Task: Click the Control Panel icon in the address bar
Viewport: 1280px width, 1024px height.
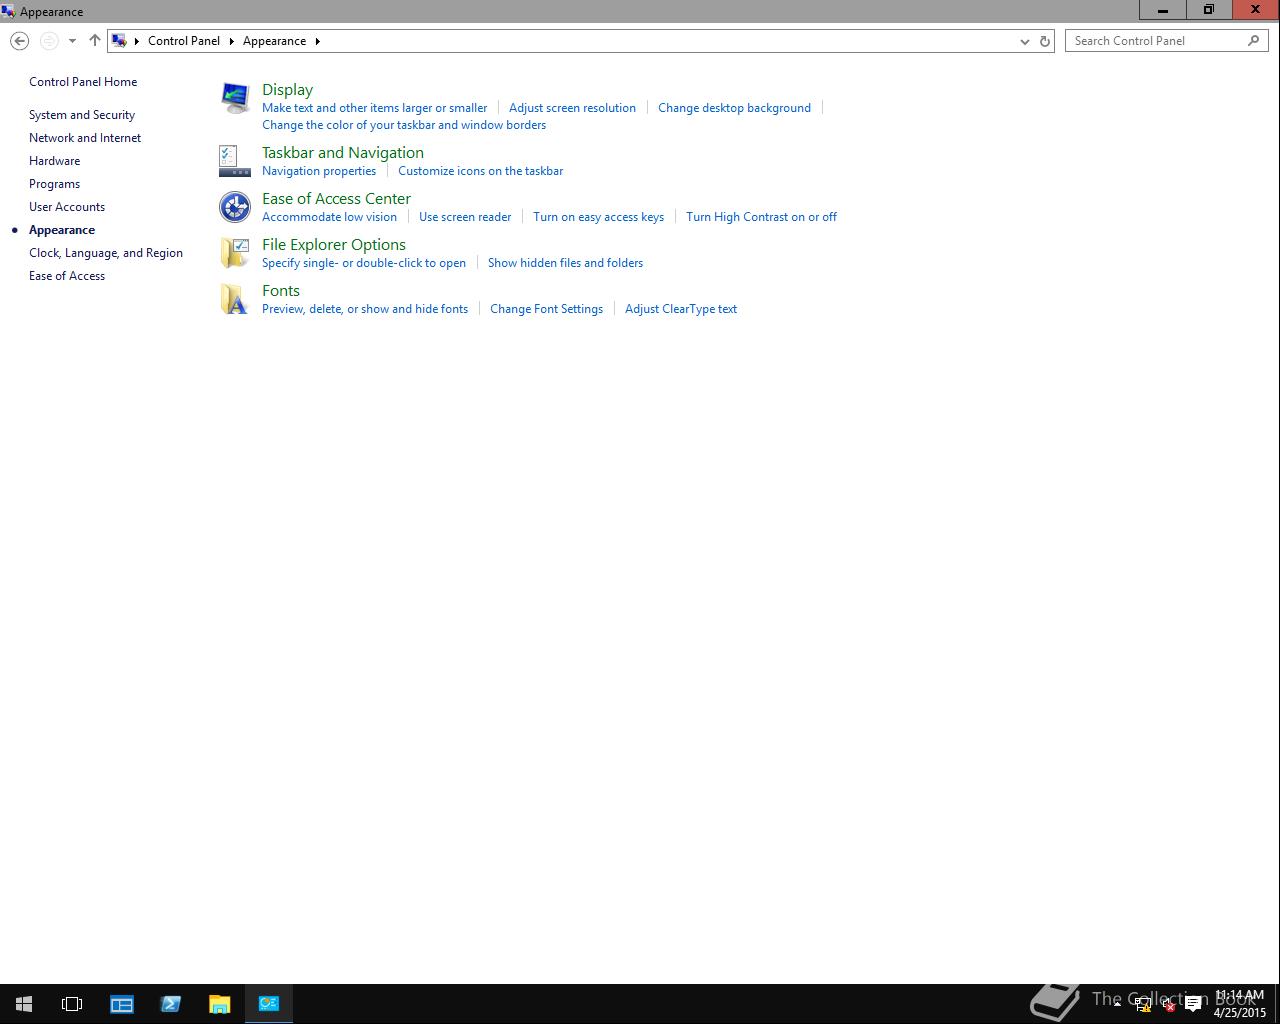Action: (x=119, y=41)
